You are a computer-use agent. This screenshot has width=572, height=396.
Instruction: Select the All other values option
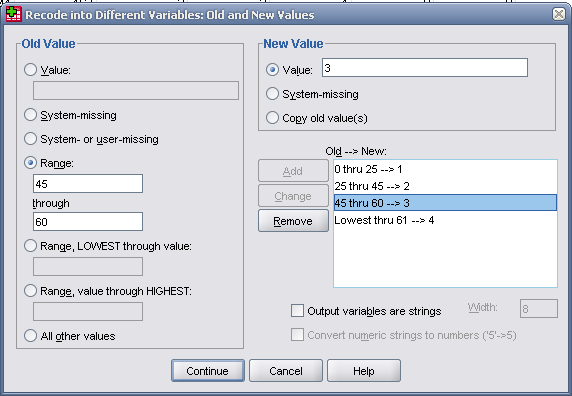[30, 336]
